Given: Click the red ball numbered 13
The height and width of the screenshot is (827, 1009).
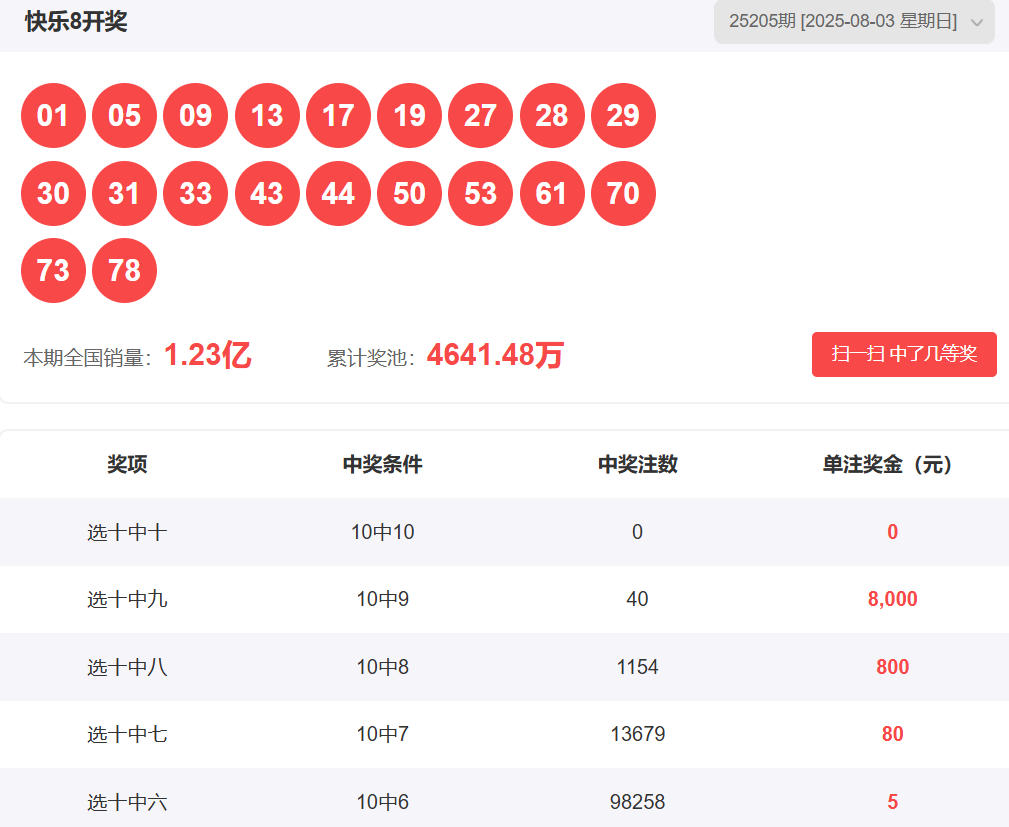Looking at the screenshot, I should click(267, 116).
